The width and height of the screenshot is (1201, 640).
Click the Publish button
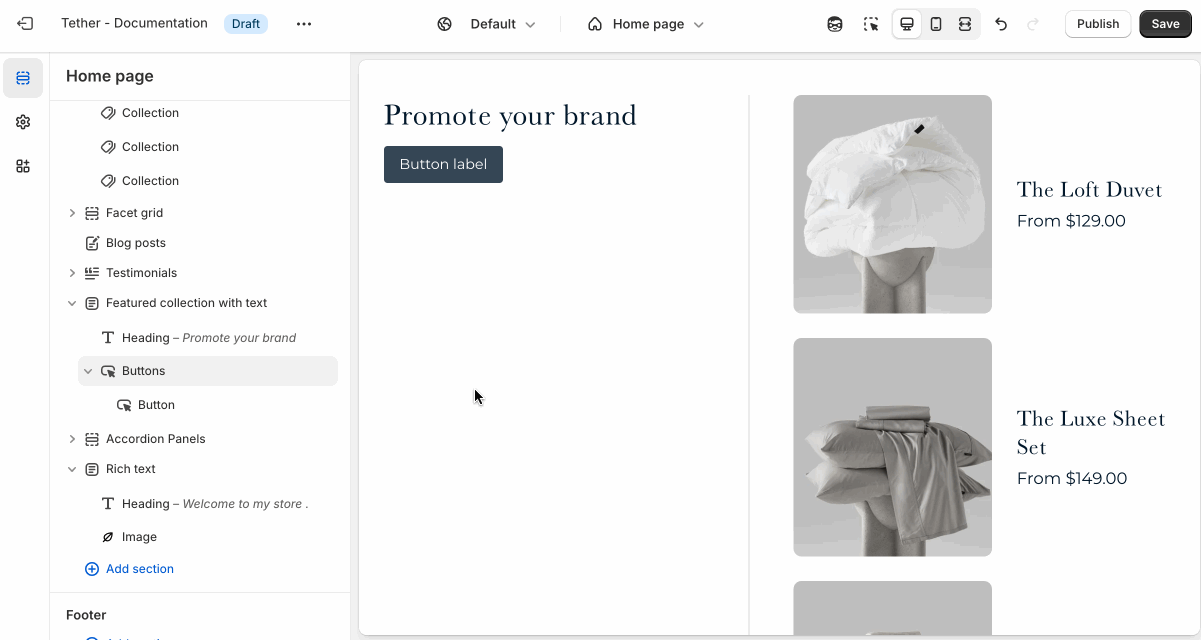coord(1098,24)
